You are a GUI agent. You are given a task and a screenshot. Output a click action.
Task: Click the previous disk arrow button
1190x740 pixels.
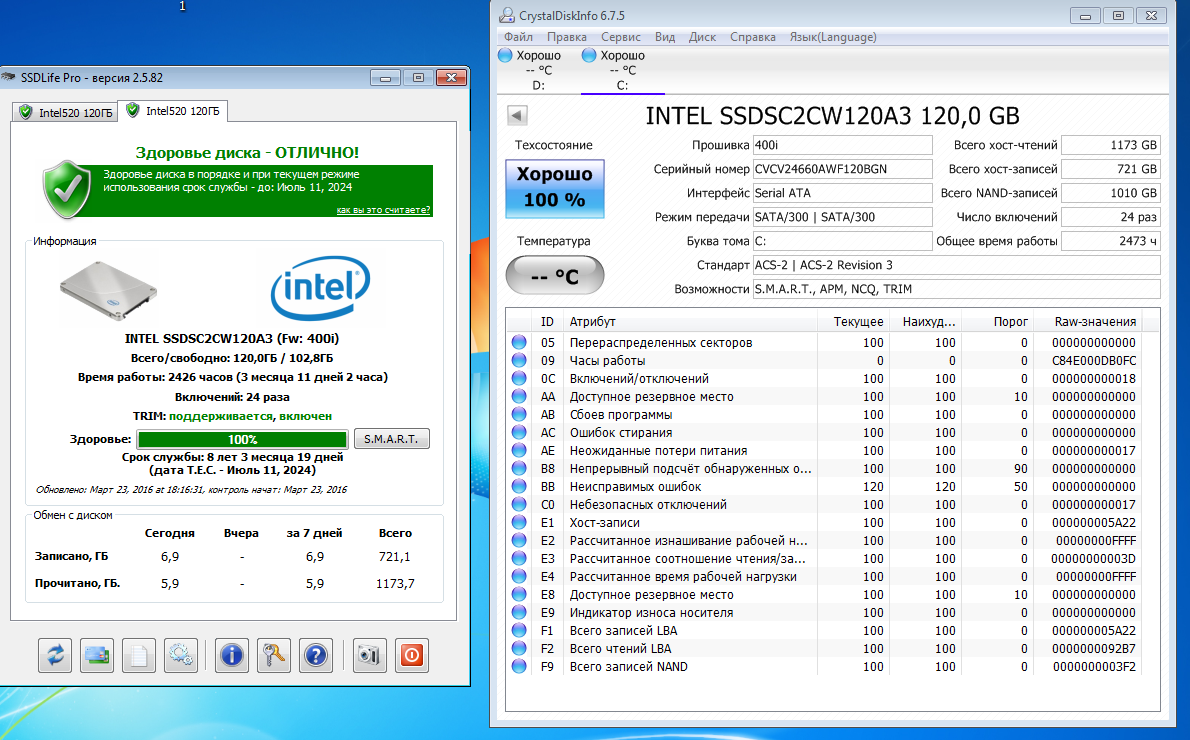click(518, 116)
